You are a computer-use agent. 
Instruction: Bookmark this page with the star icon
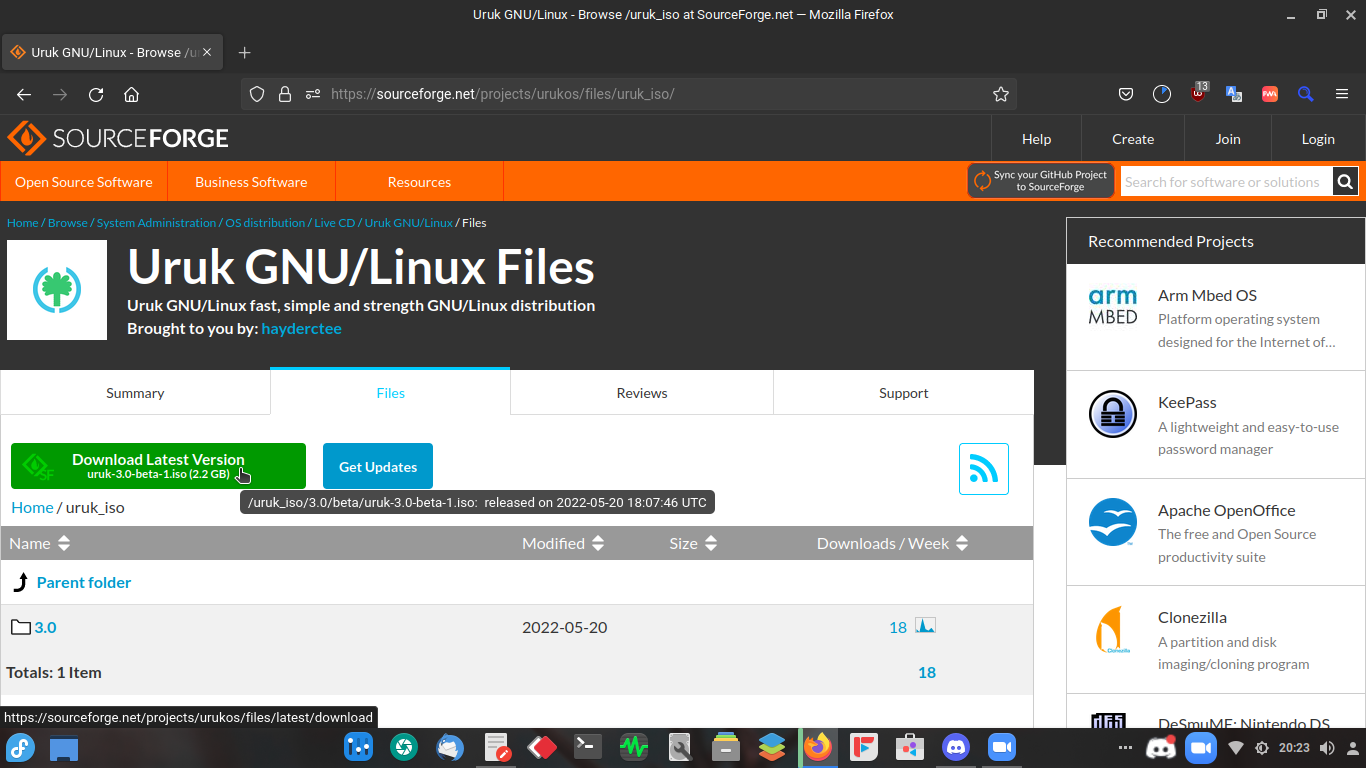[1001, 94]
